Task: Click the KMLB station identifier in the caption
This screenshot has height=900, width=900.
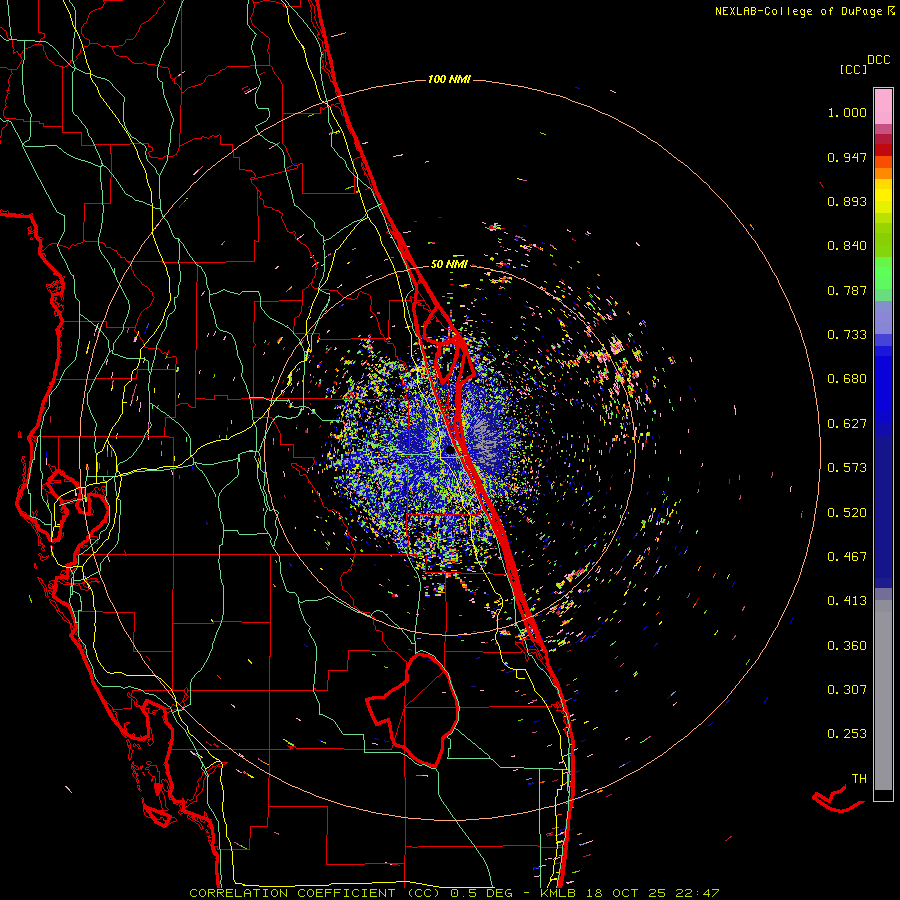Action: [x=558, y=893]
